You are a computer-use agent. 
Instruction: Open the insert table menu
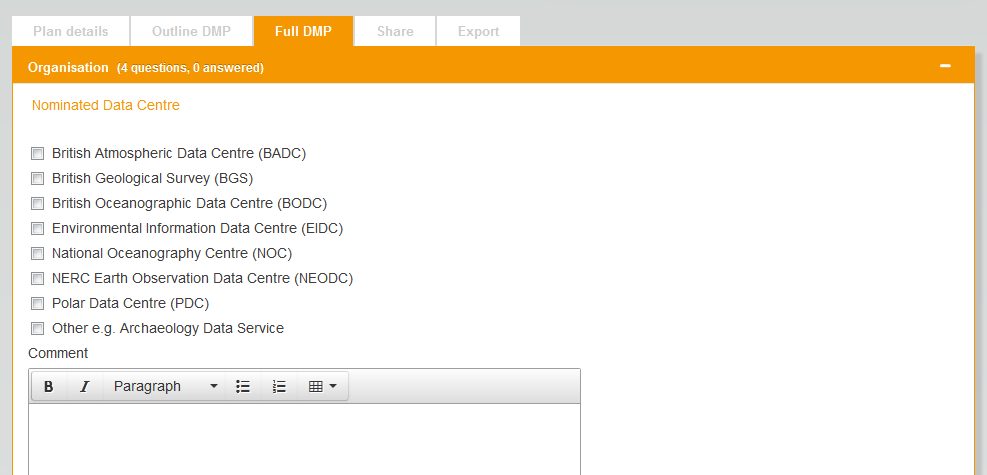pyautogui.click(x=322, y=387)
